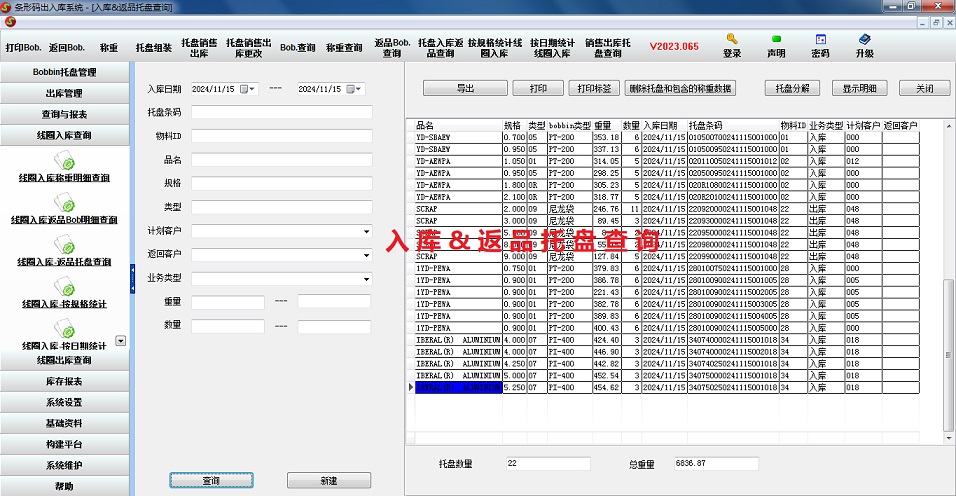Expand the 库存报表 sidebar section
Image resolution: width=956 pixels, height=496 pixels.
[x=64, y=381]
